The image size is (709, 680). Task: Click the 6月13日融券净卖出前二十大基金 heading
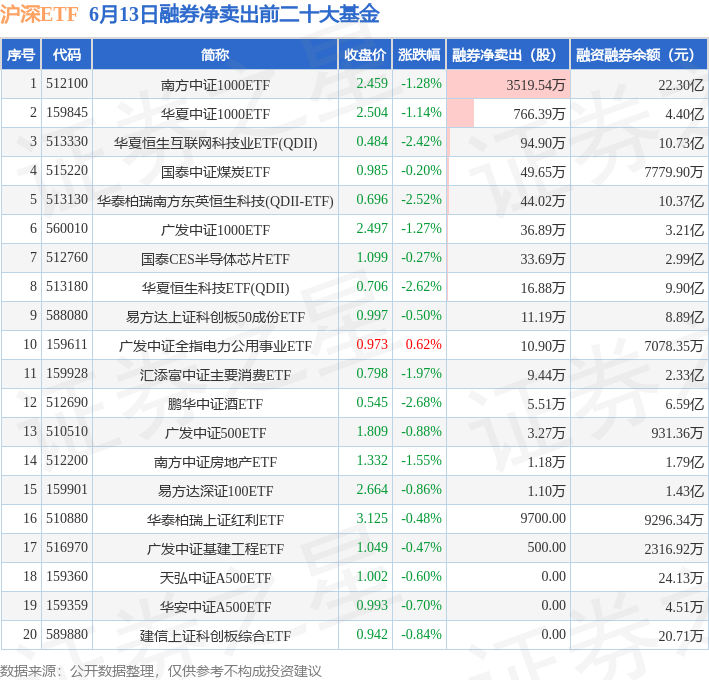pyautogui.click(x=234, y=14)
